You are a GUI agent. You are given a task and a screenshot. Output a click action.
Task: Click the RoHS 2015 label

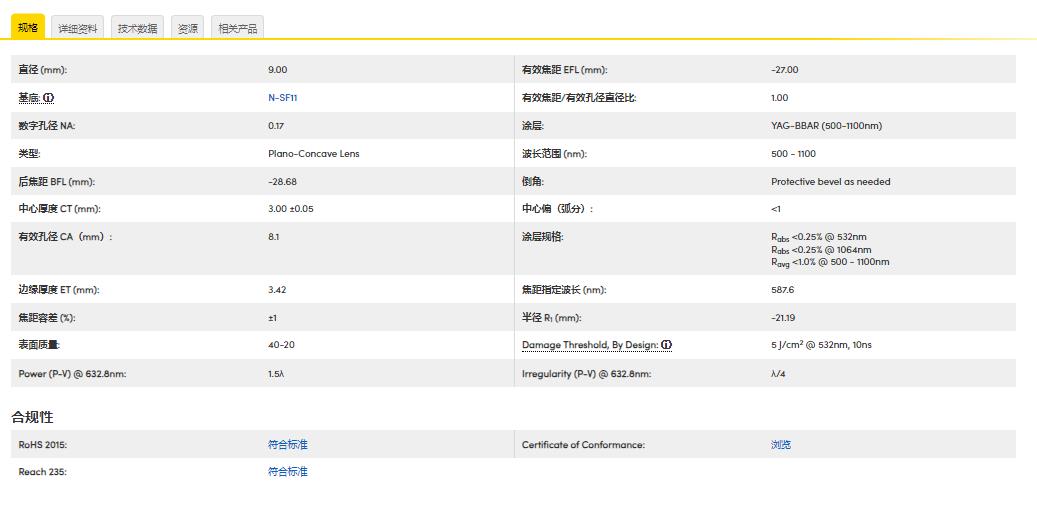43,445
